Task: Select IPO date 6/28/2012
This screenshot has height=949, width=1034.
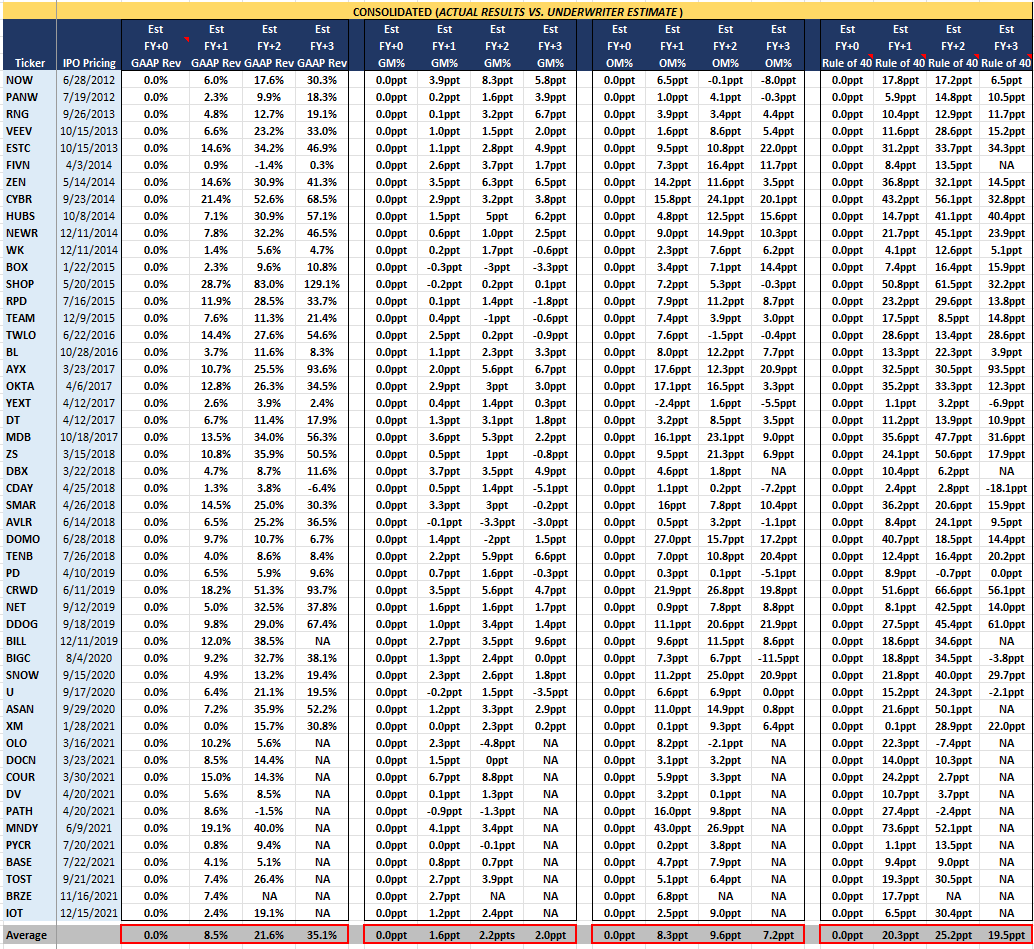Action: [x=89, y=80]
